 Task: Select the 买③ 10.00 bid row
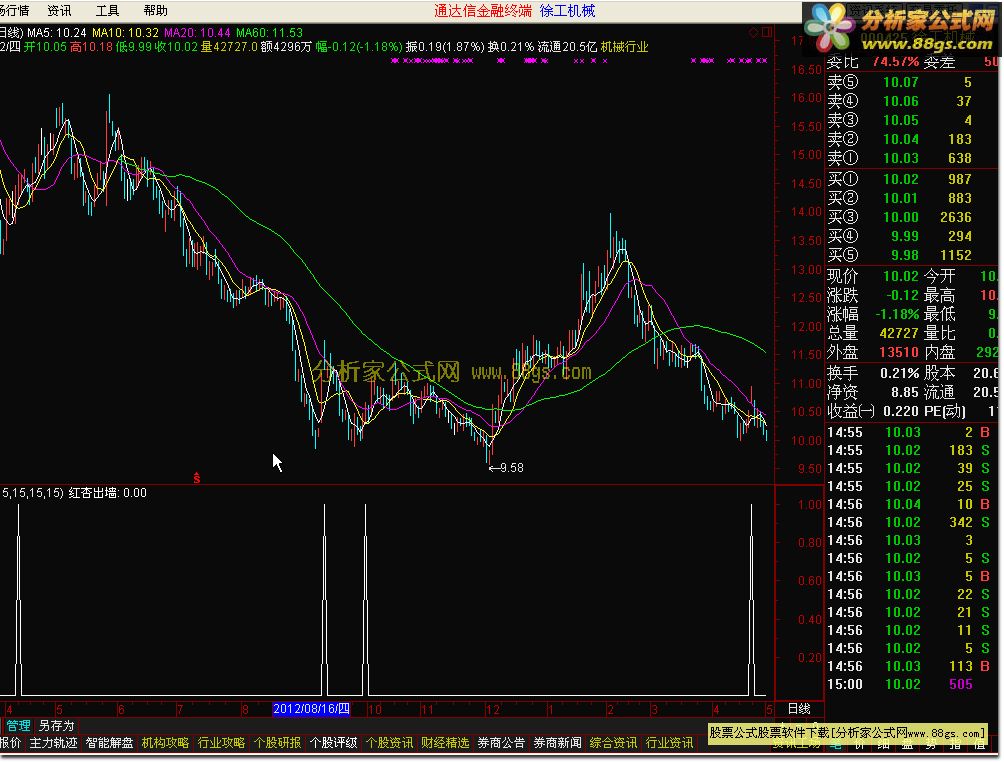point(911,217)
